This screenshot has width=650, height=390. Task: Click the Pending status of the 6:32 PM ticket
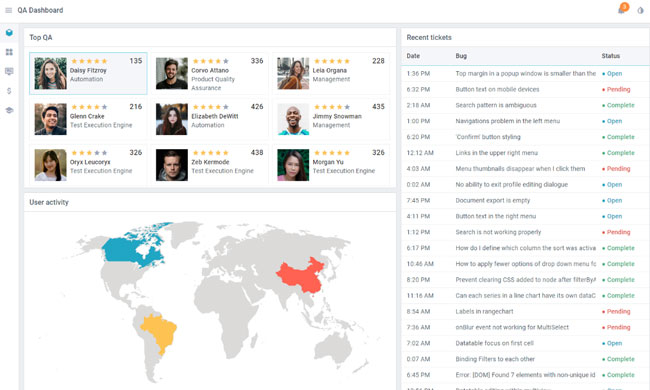616,90
